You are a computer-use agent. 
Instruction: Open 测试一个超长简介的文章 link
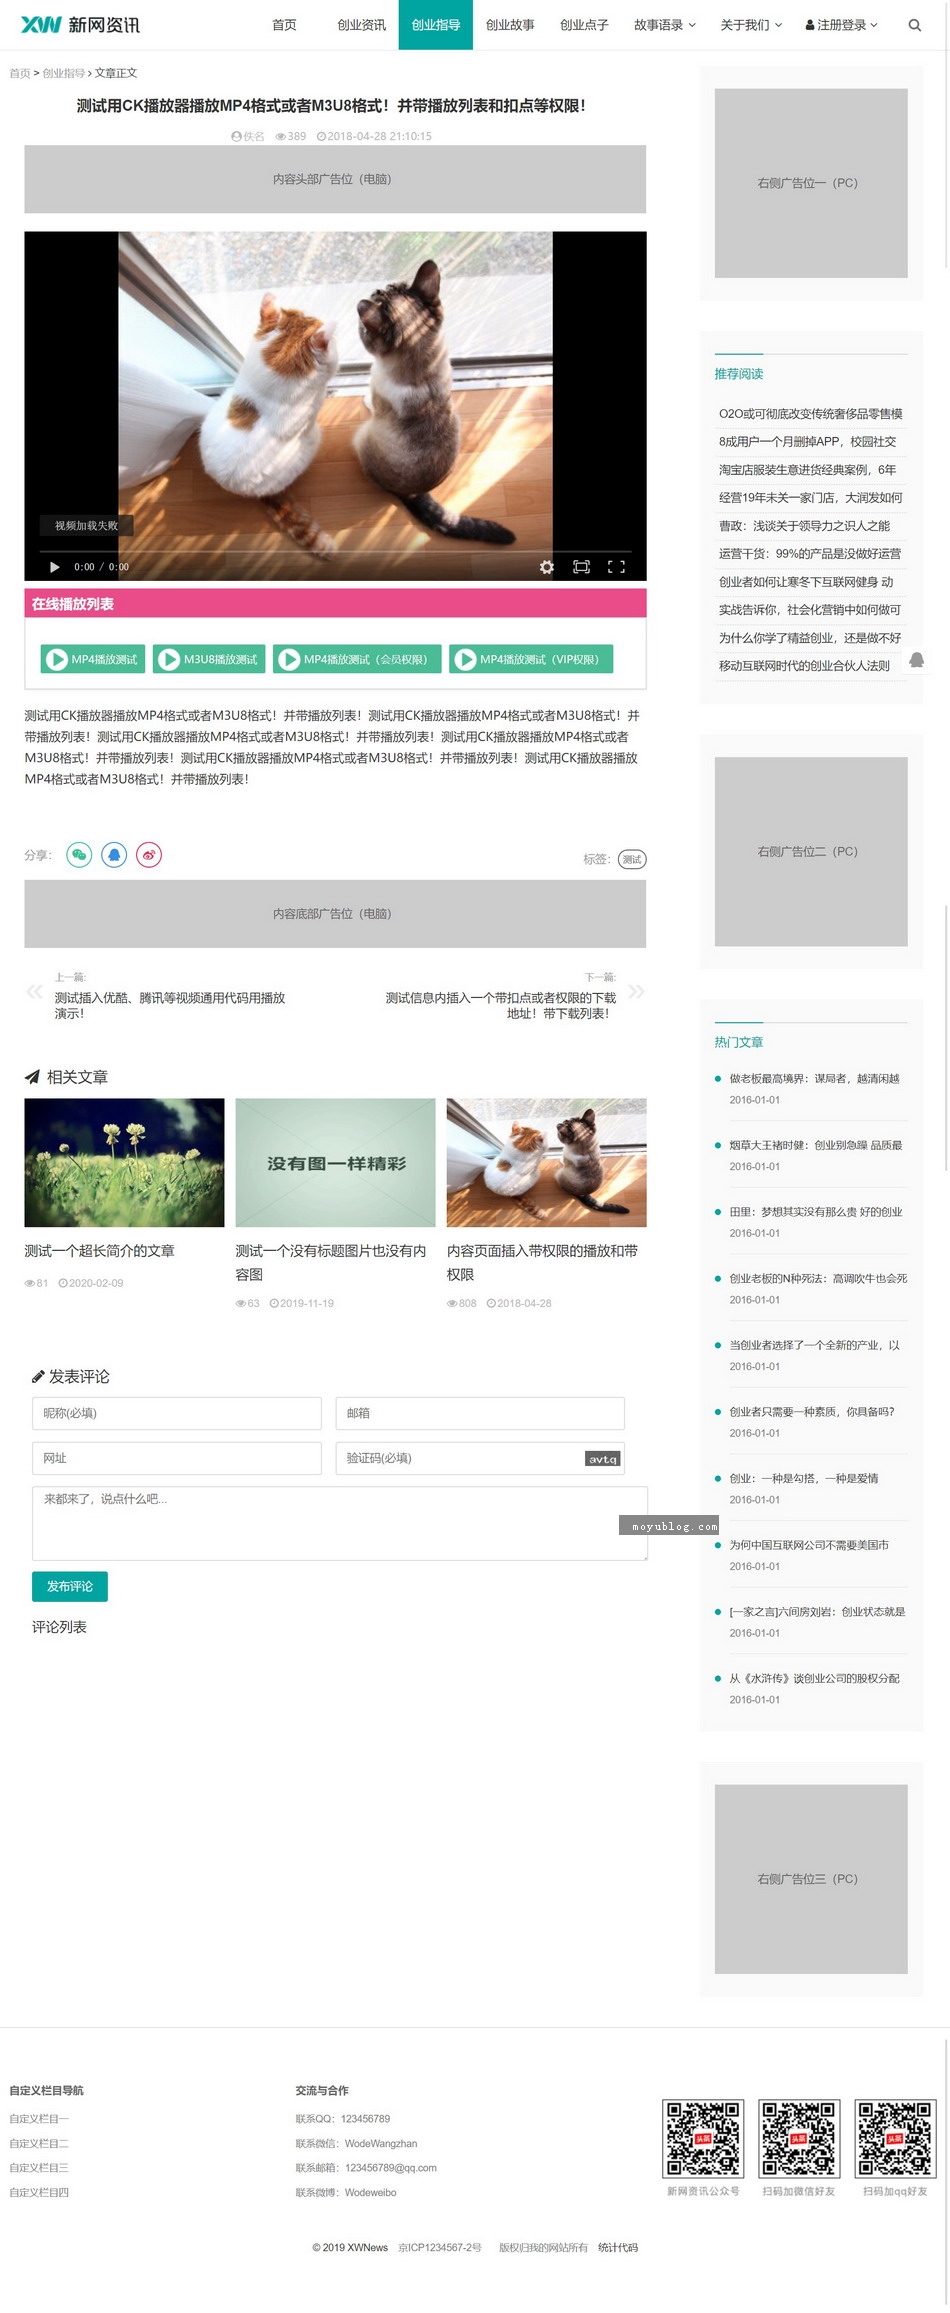[100, 1251]
